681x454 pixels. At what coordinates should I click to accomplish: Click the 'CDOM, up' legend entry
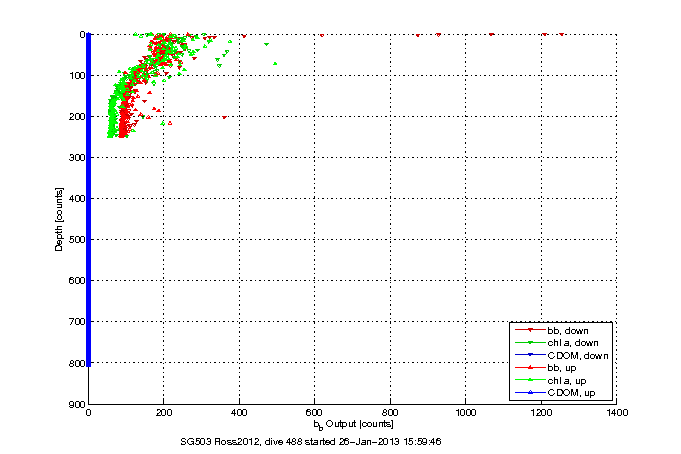click(555, 393)
